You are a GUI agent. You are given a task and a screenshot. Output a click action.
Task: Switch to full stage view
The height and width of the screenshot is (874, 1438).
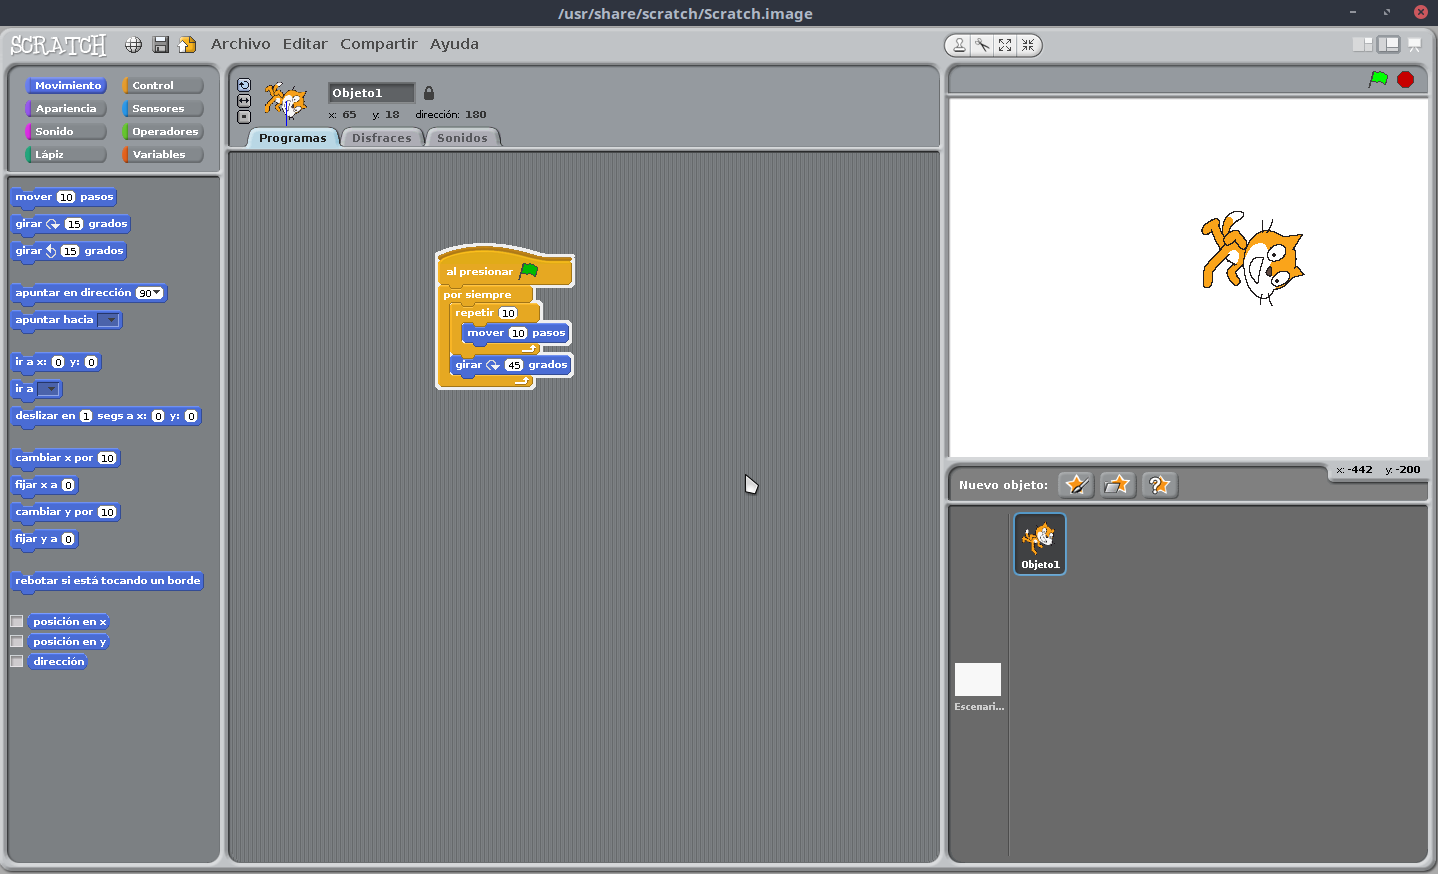tap(1388, 45)
